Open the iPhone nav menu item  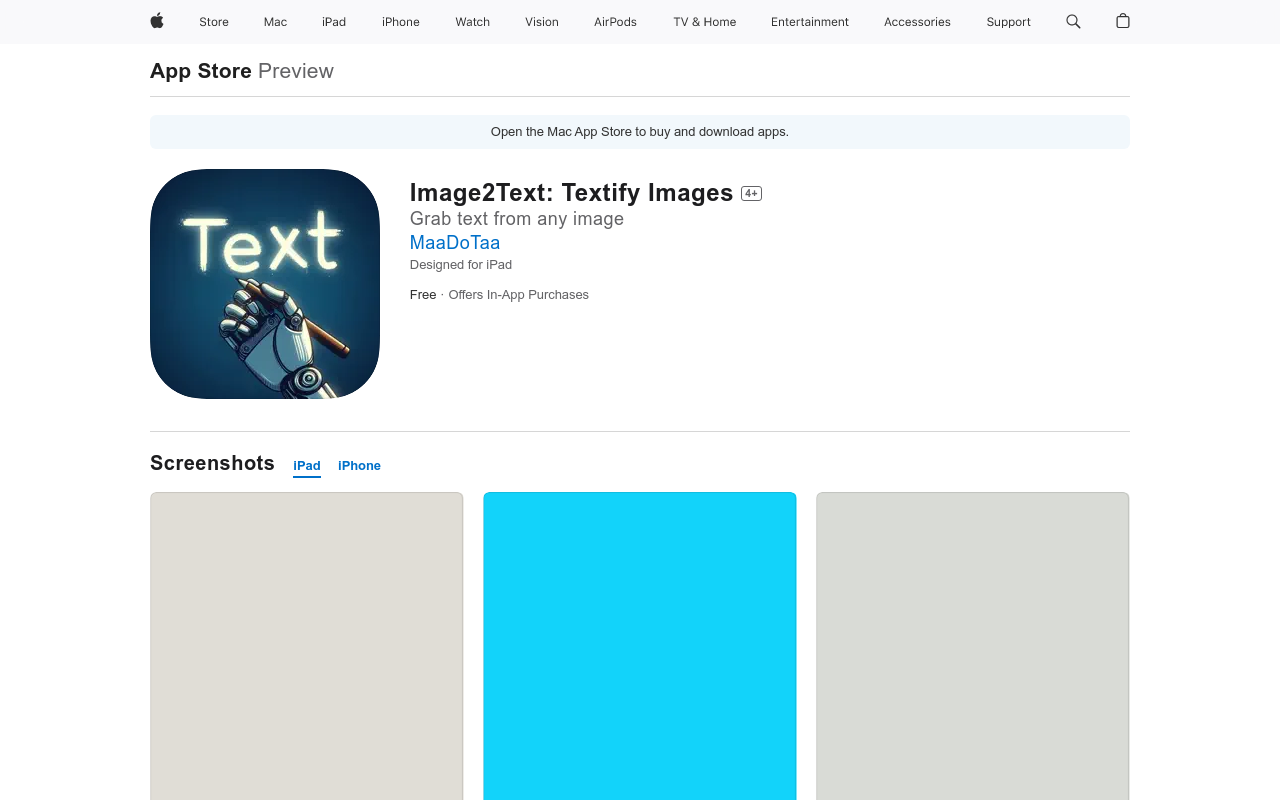(401, 22)
